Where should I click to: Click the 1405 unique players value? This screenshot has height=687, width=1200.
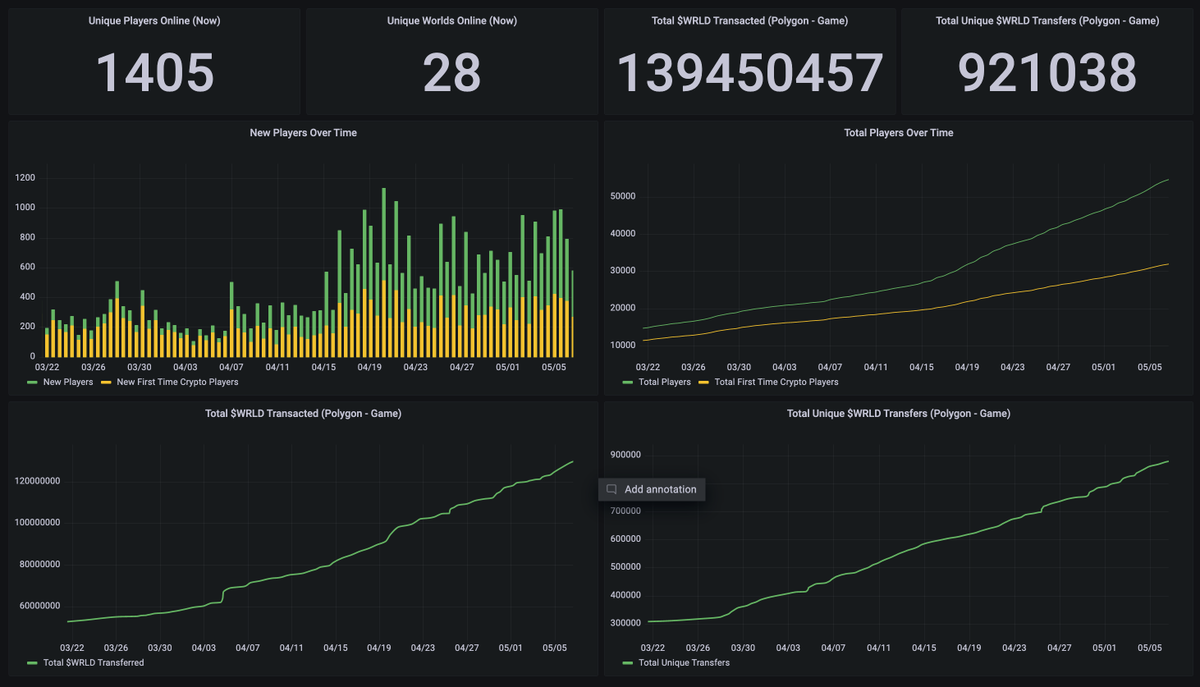[x=154, y=72]
